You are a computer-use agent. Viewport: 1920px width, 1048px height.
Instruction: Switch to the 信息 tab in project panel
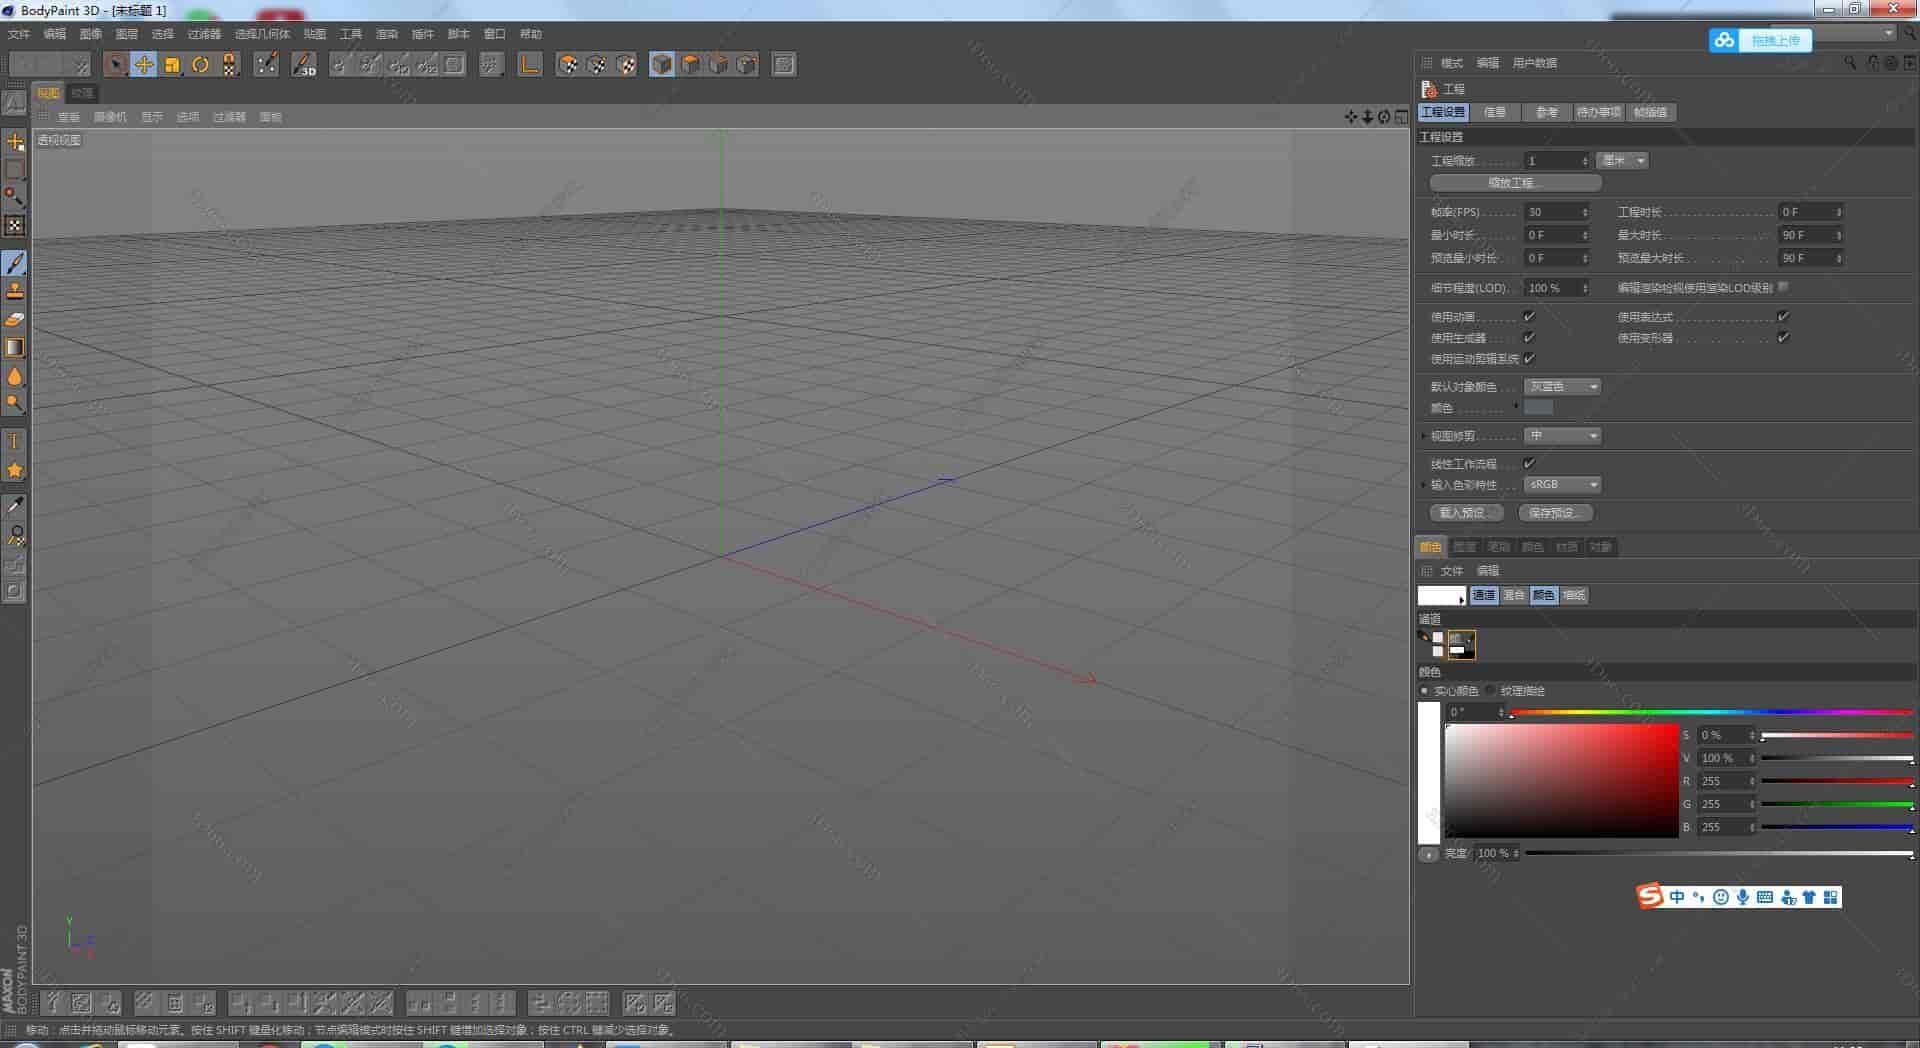pyautogui.click(x=1495, y=113)
